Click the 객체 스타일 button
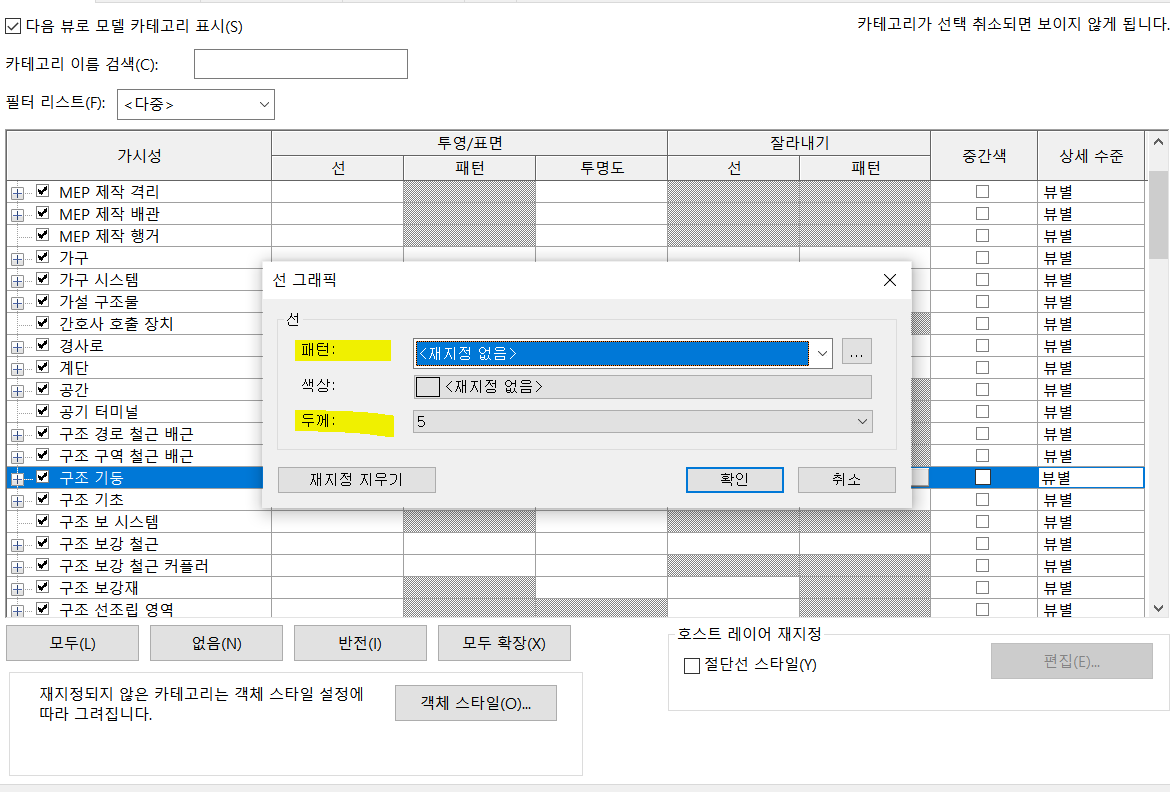Screen dimensions: 1170x792 [x=475, y=703]
